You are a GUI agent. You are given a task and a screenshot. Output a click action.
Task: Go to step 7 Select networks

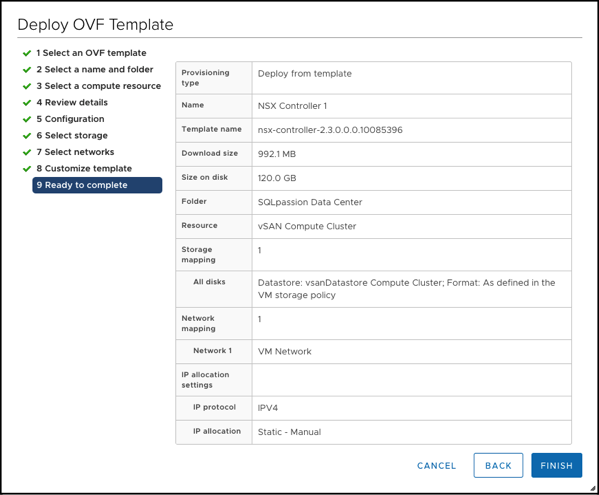click(x=75, y=152)
